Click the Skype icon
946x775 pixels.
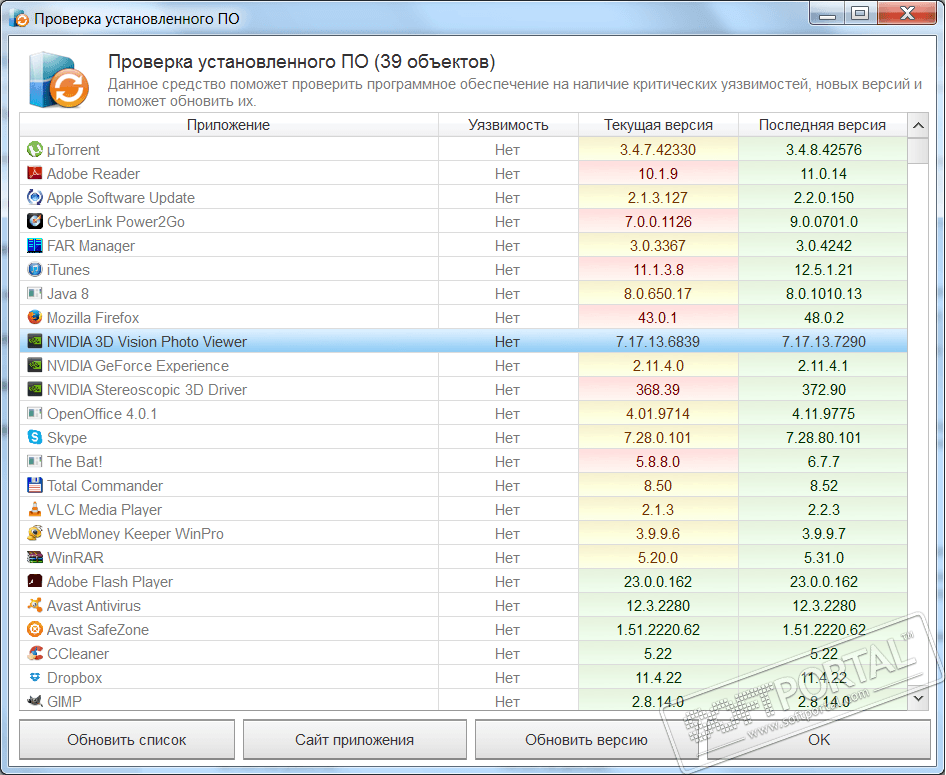click(35, 437)
